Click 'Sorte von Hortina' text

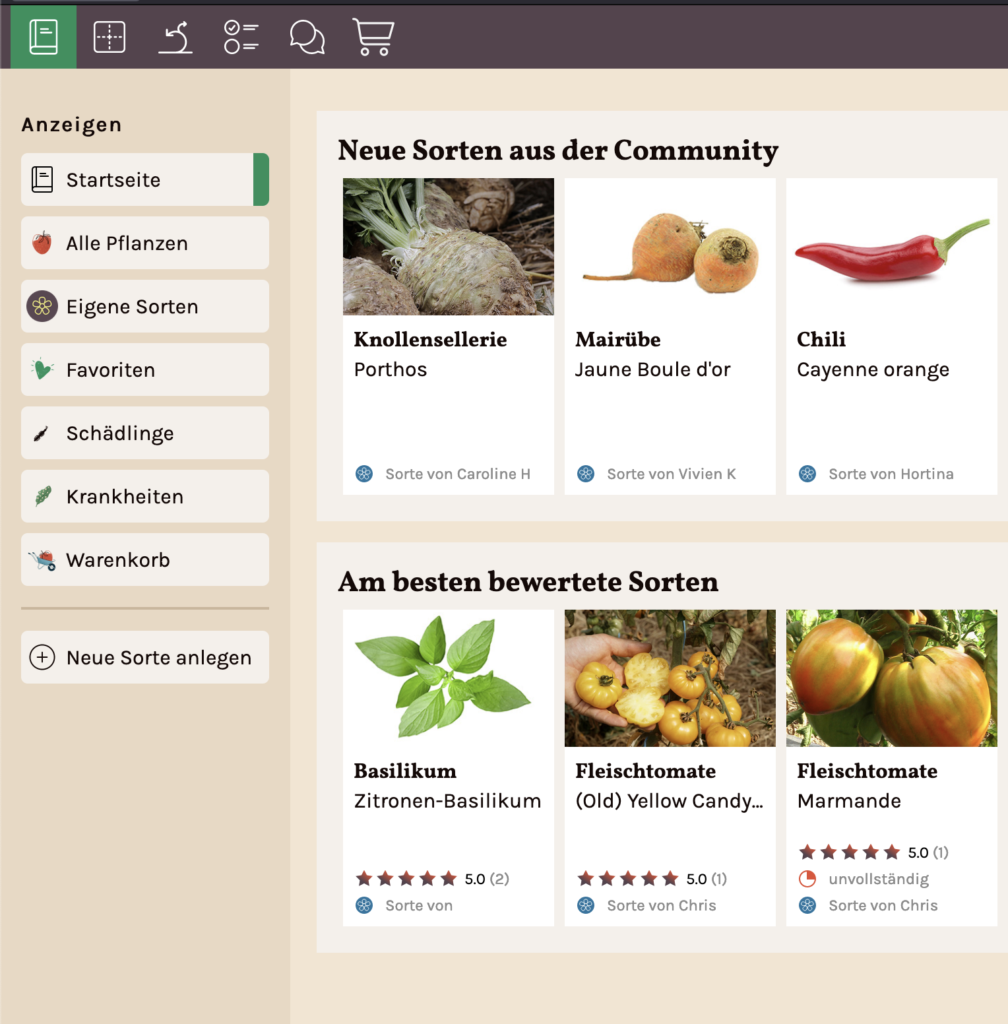tap(891, 473)
